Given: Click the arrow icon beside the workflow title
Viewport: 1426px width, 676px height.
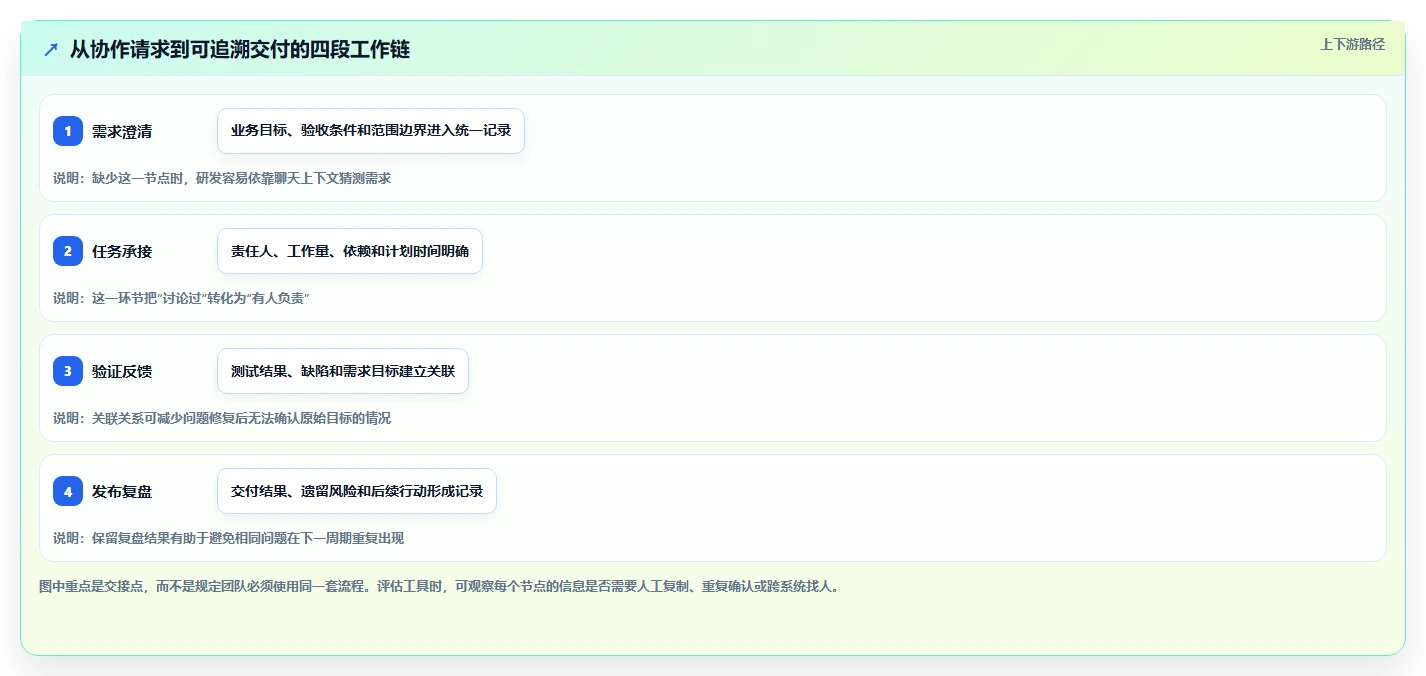Looking at the screenshot, I should (x=51, y=49).
